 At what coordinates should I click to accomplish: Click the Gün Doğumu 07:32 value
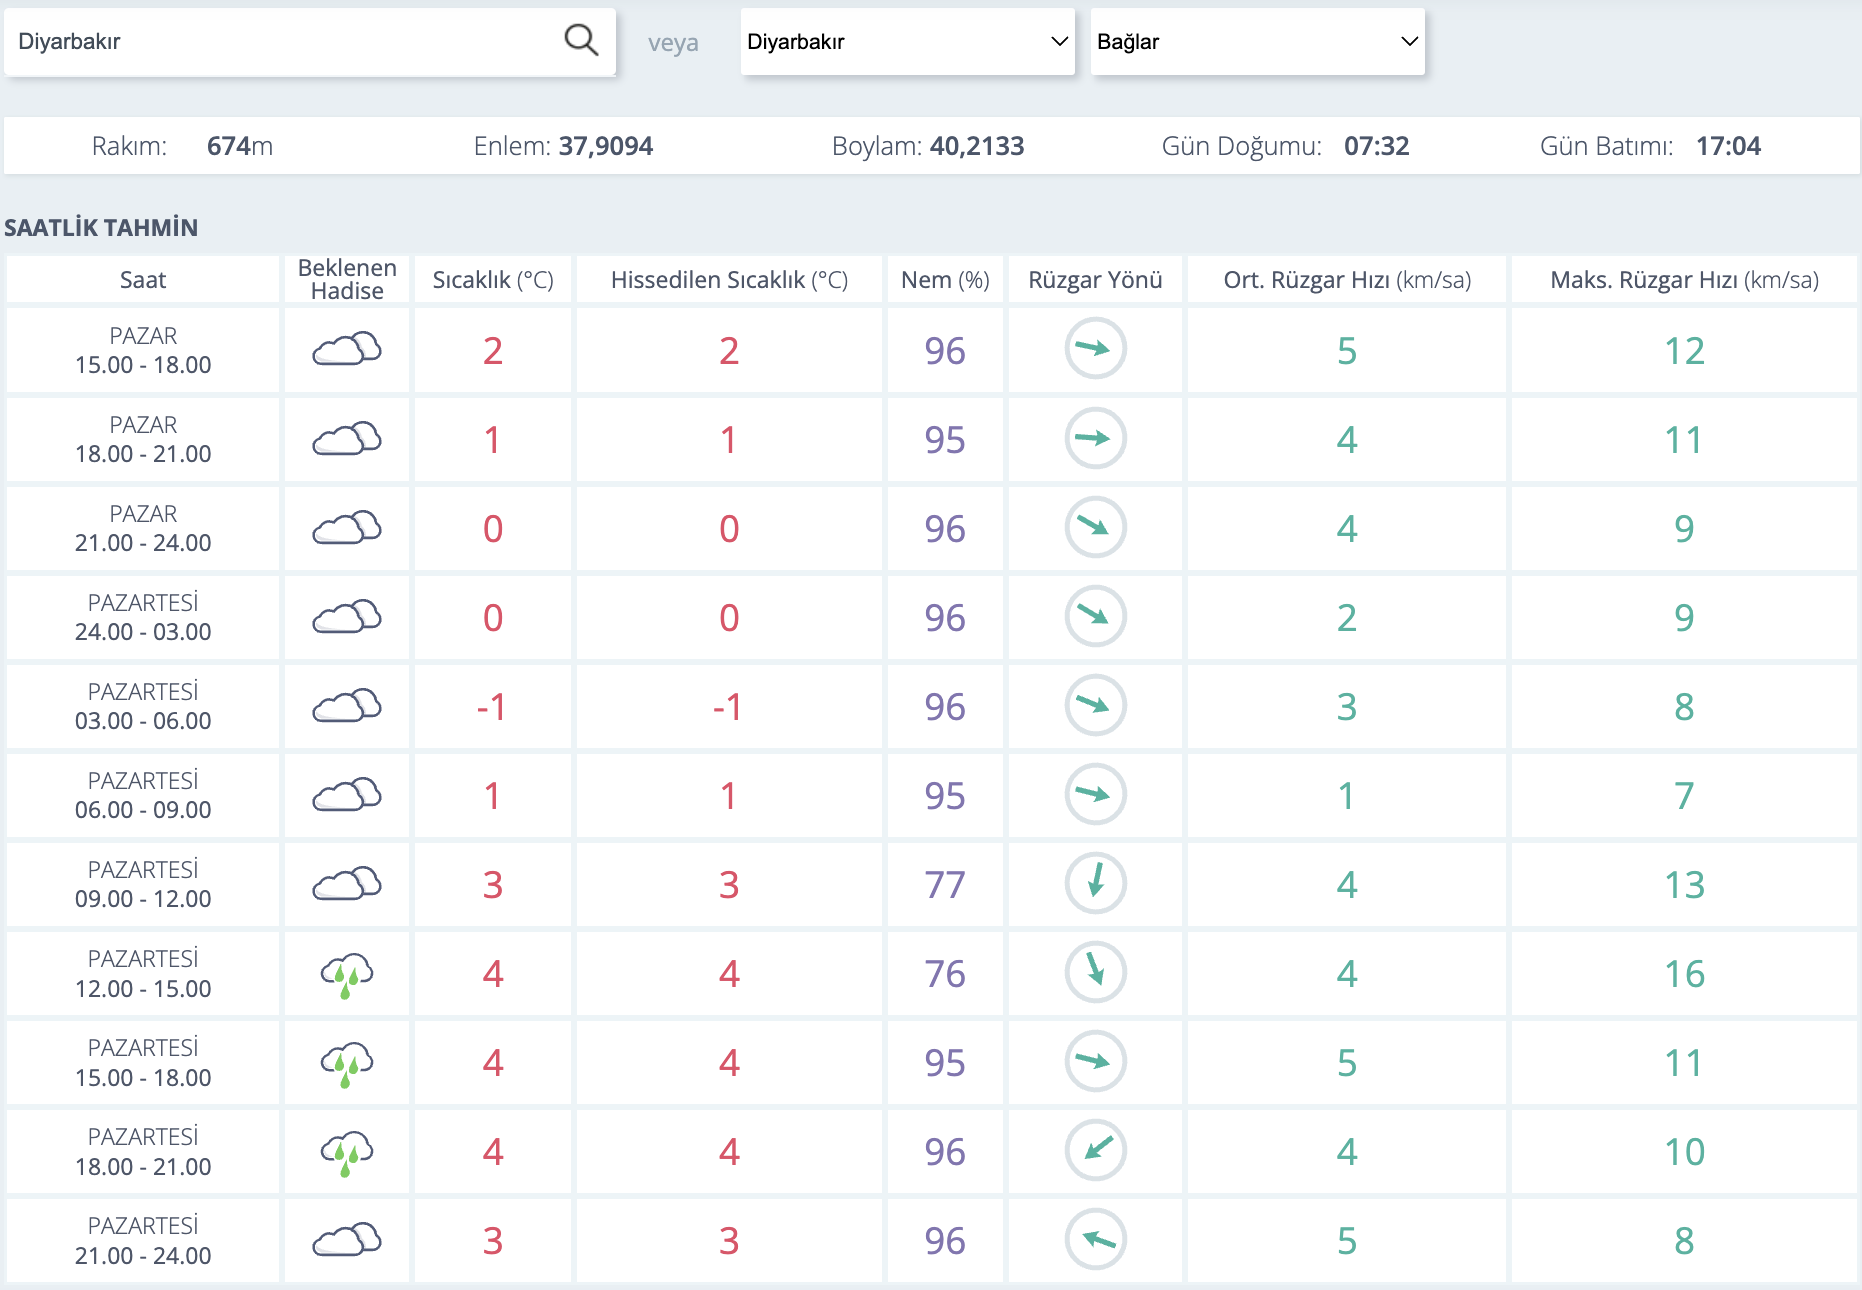point(1376,146)
